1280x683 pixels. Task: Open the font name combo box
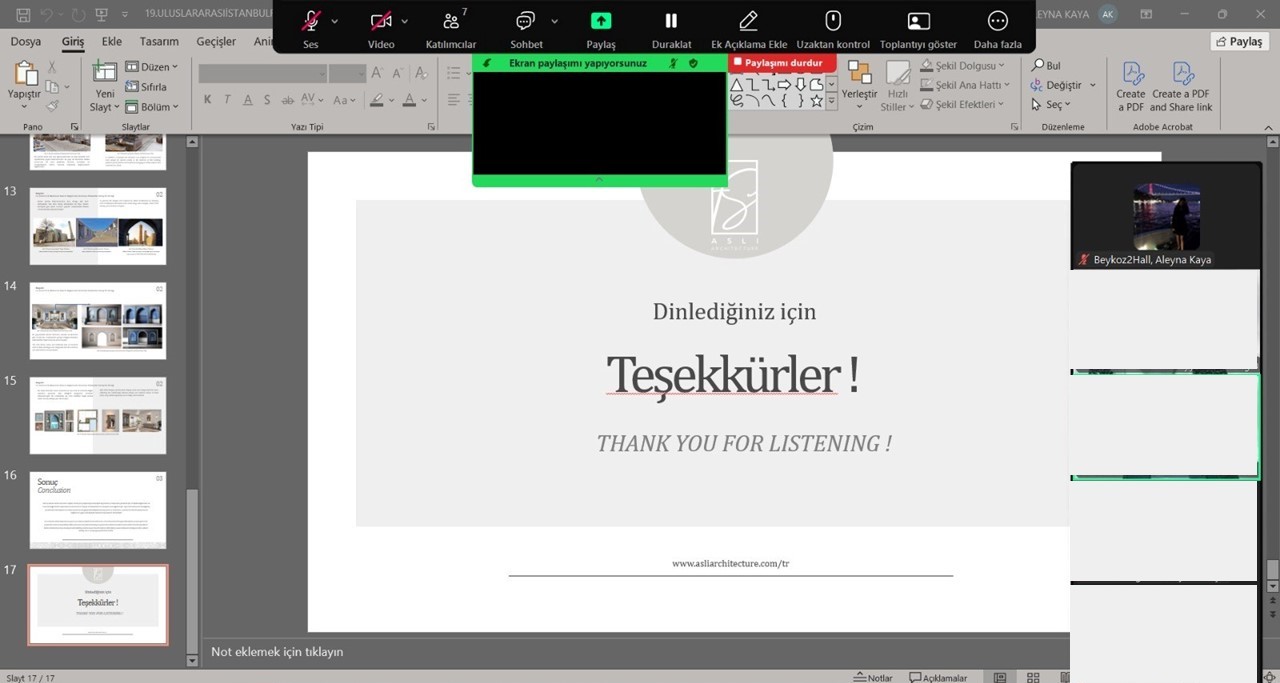pyautogui.click(x=263, y=73)
